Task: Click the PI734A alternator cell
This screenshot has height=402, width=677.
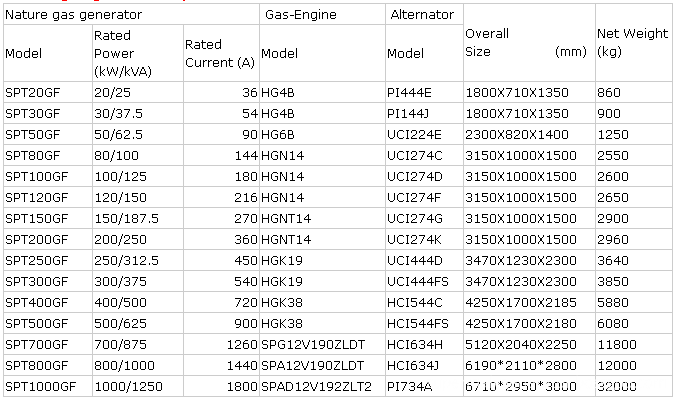Action: [424, 386]
